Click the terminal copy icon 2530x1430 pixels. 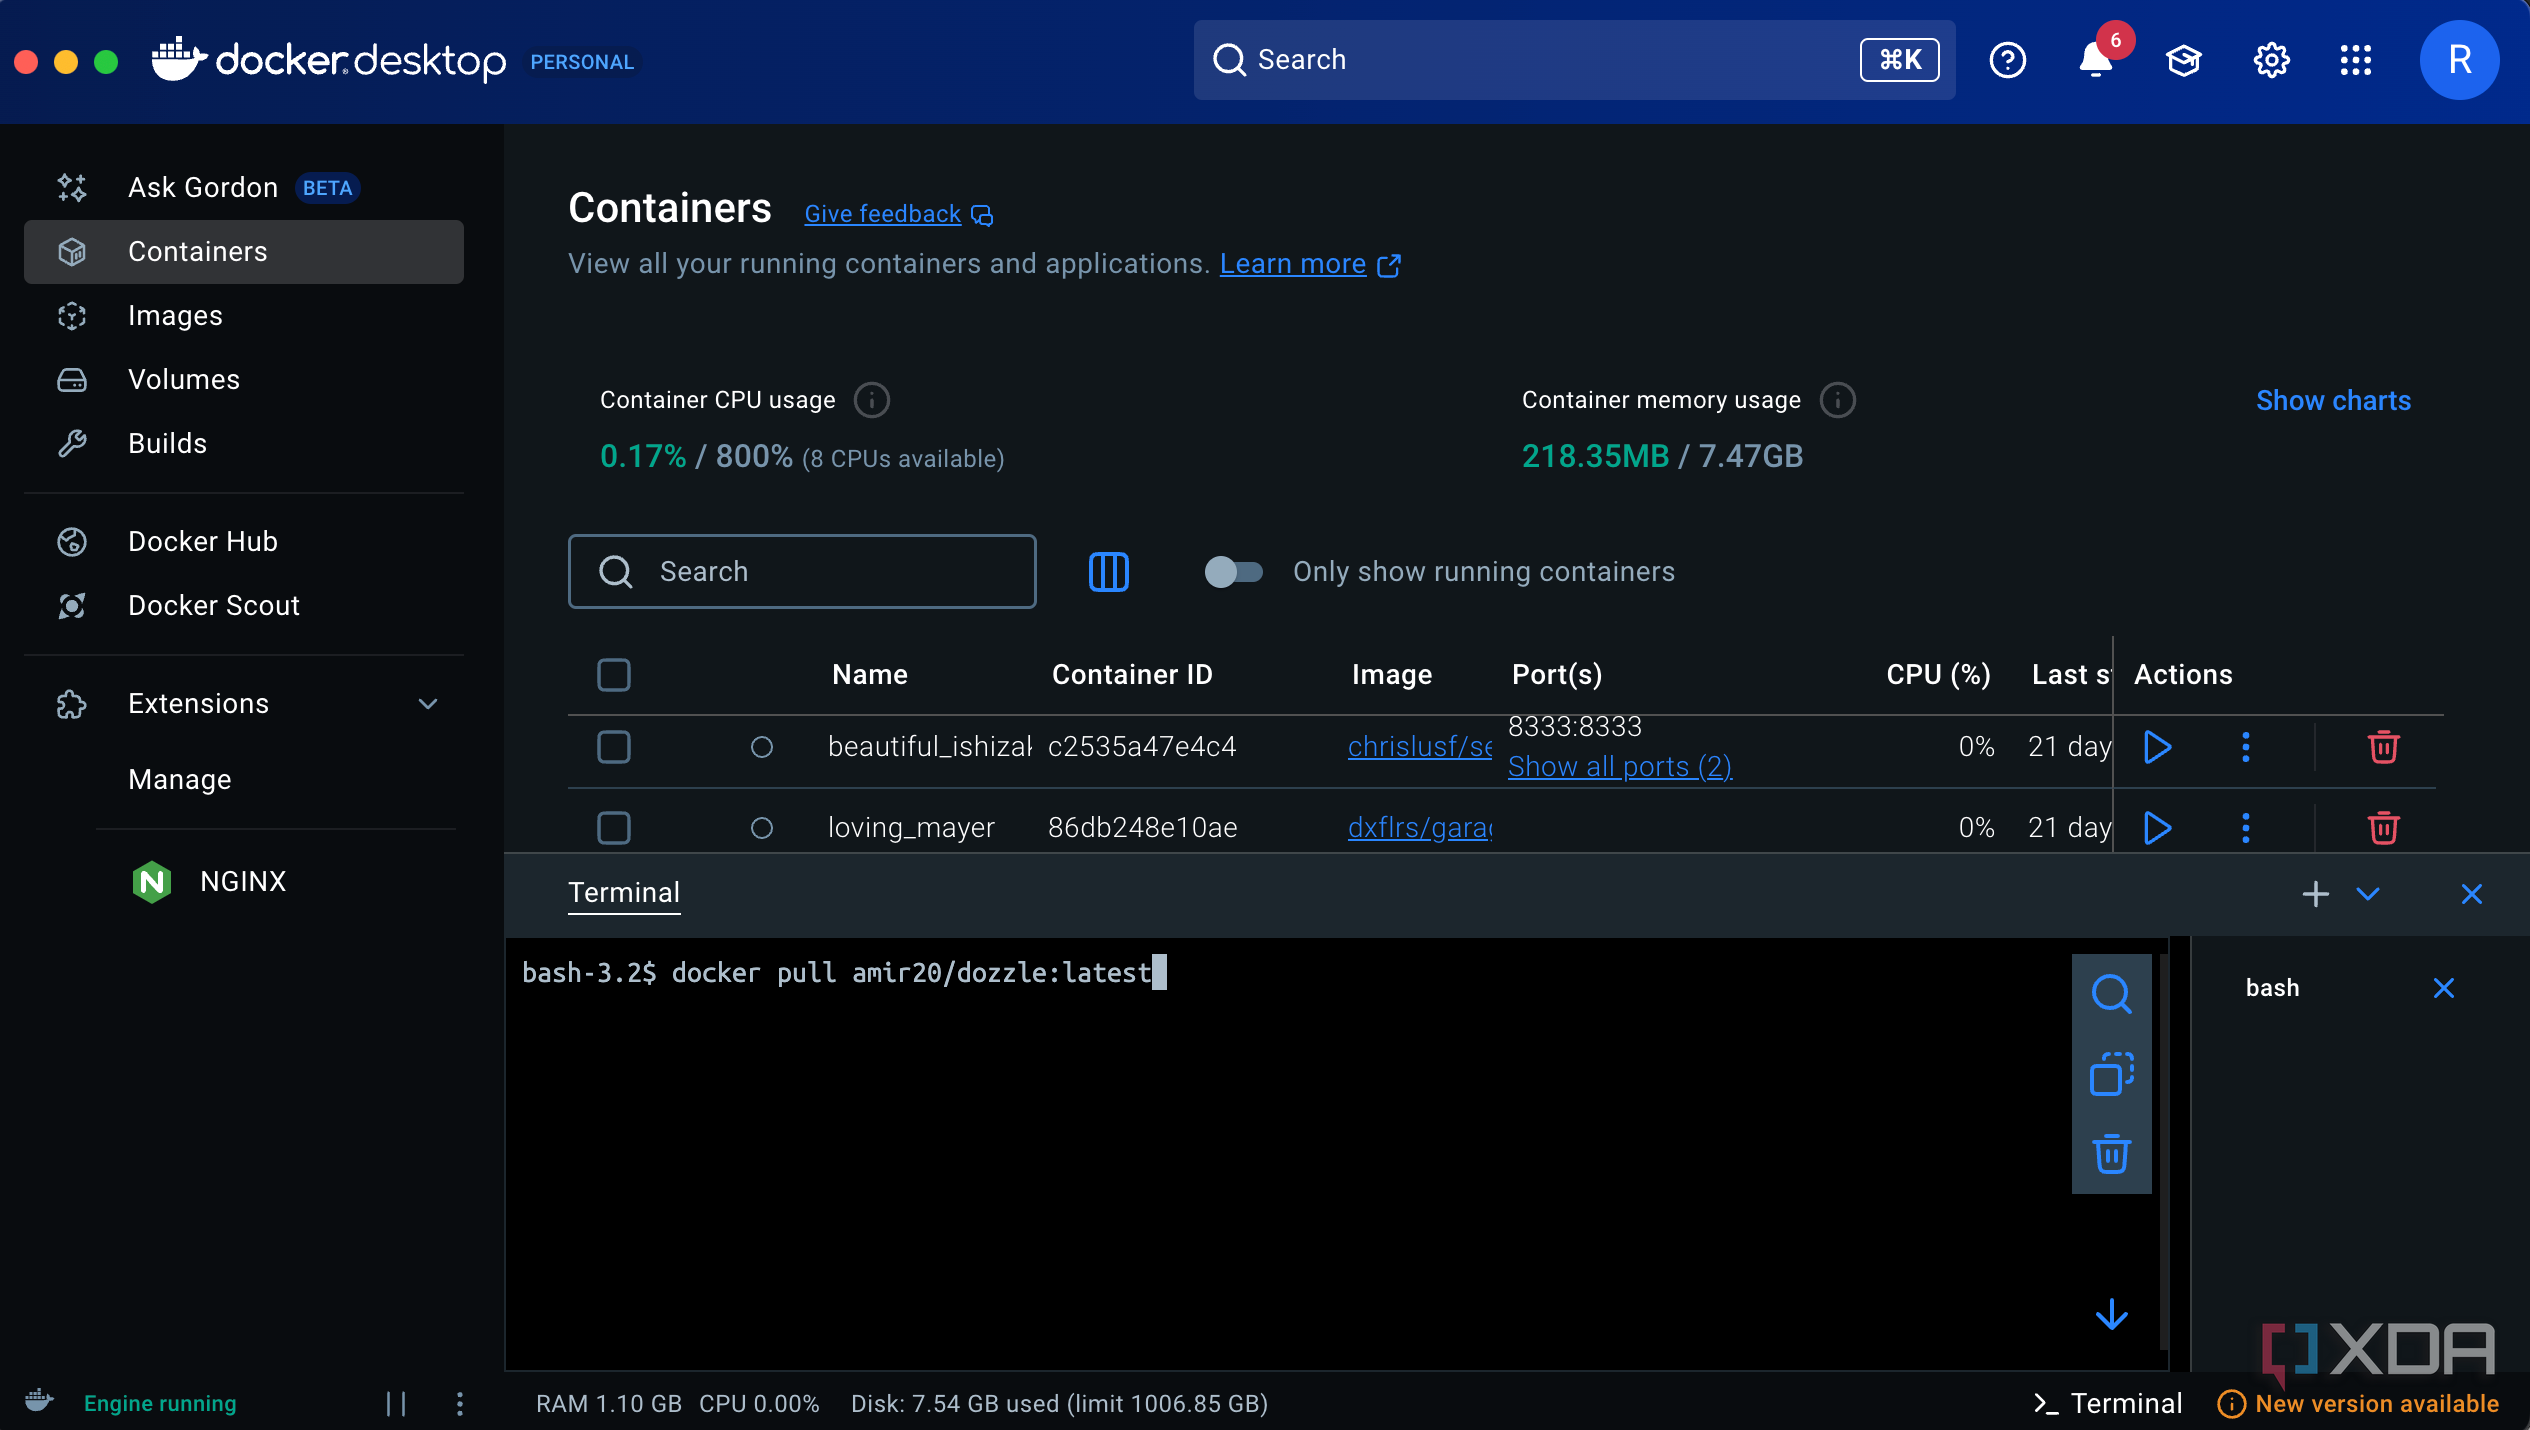pyautogui.click(x=2111, y=1074)
